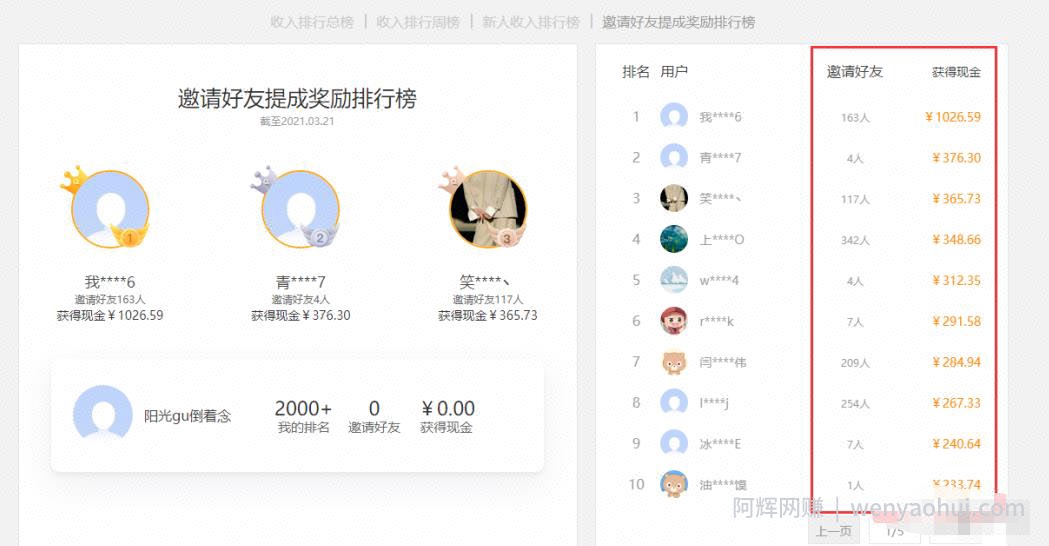Image resolution: width=1049 pixels, height=546 pixels.
Task: Select 邀请好友提成奖励排行榜 tab
Action: pos(678,22)
